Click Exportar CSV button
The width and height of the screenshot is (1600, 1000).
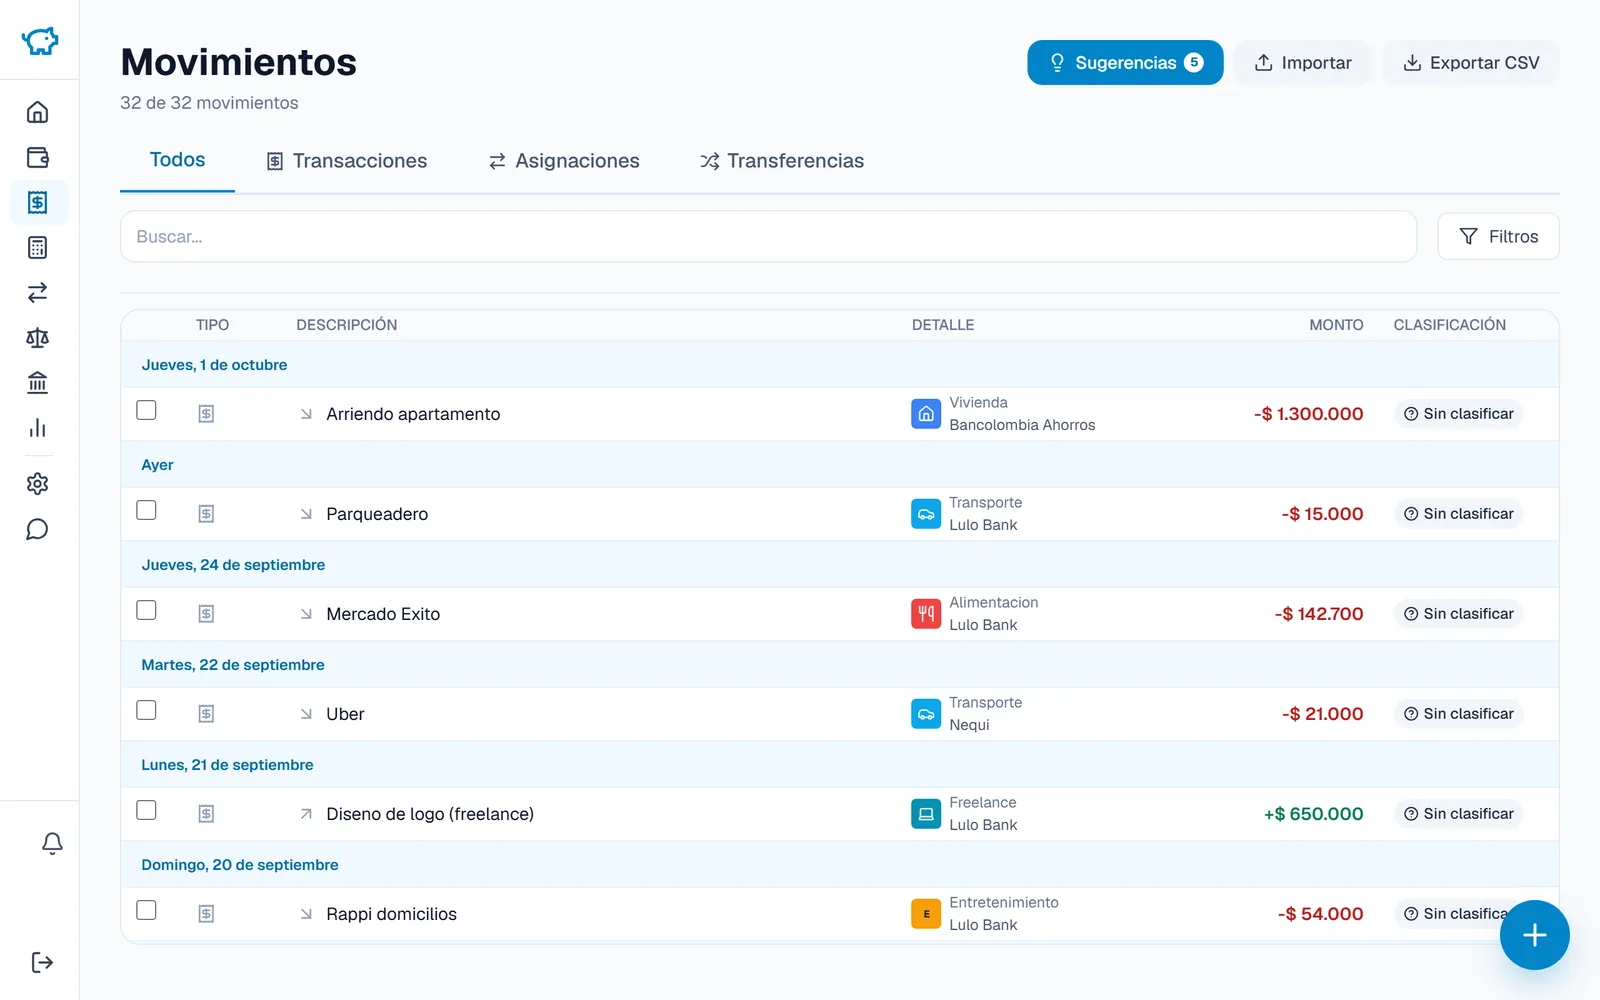coord(1471,63)
